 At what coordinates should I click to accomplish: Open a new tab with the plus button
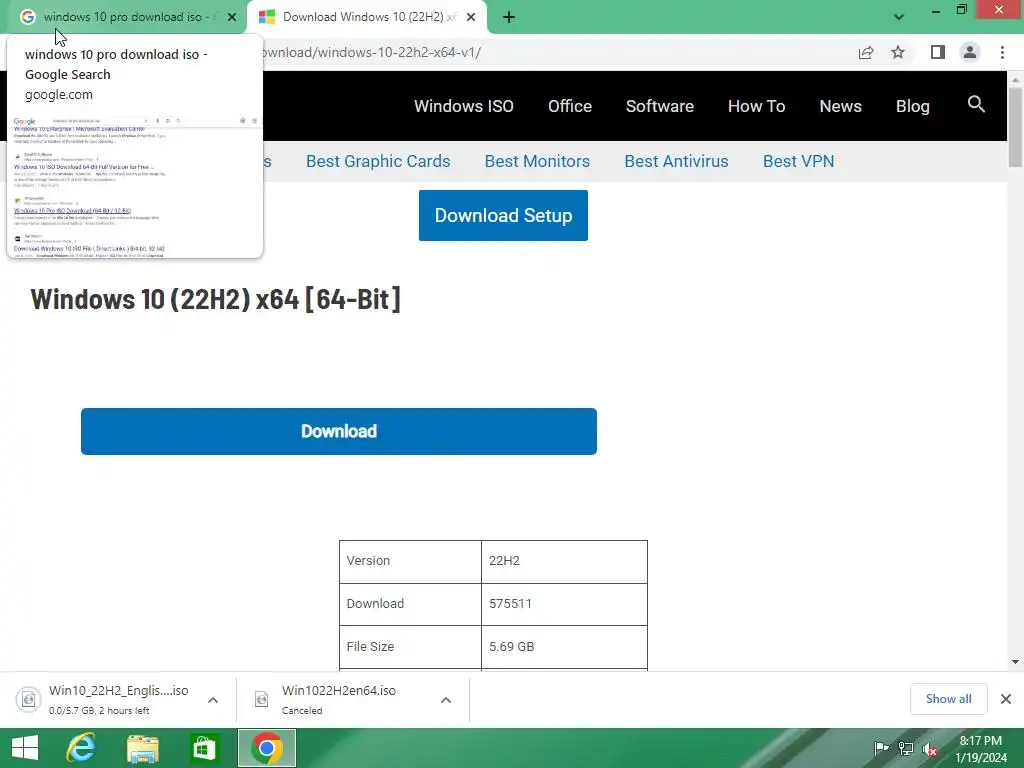[509, 18]
